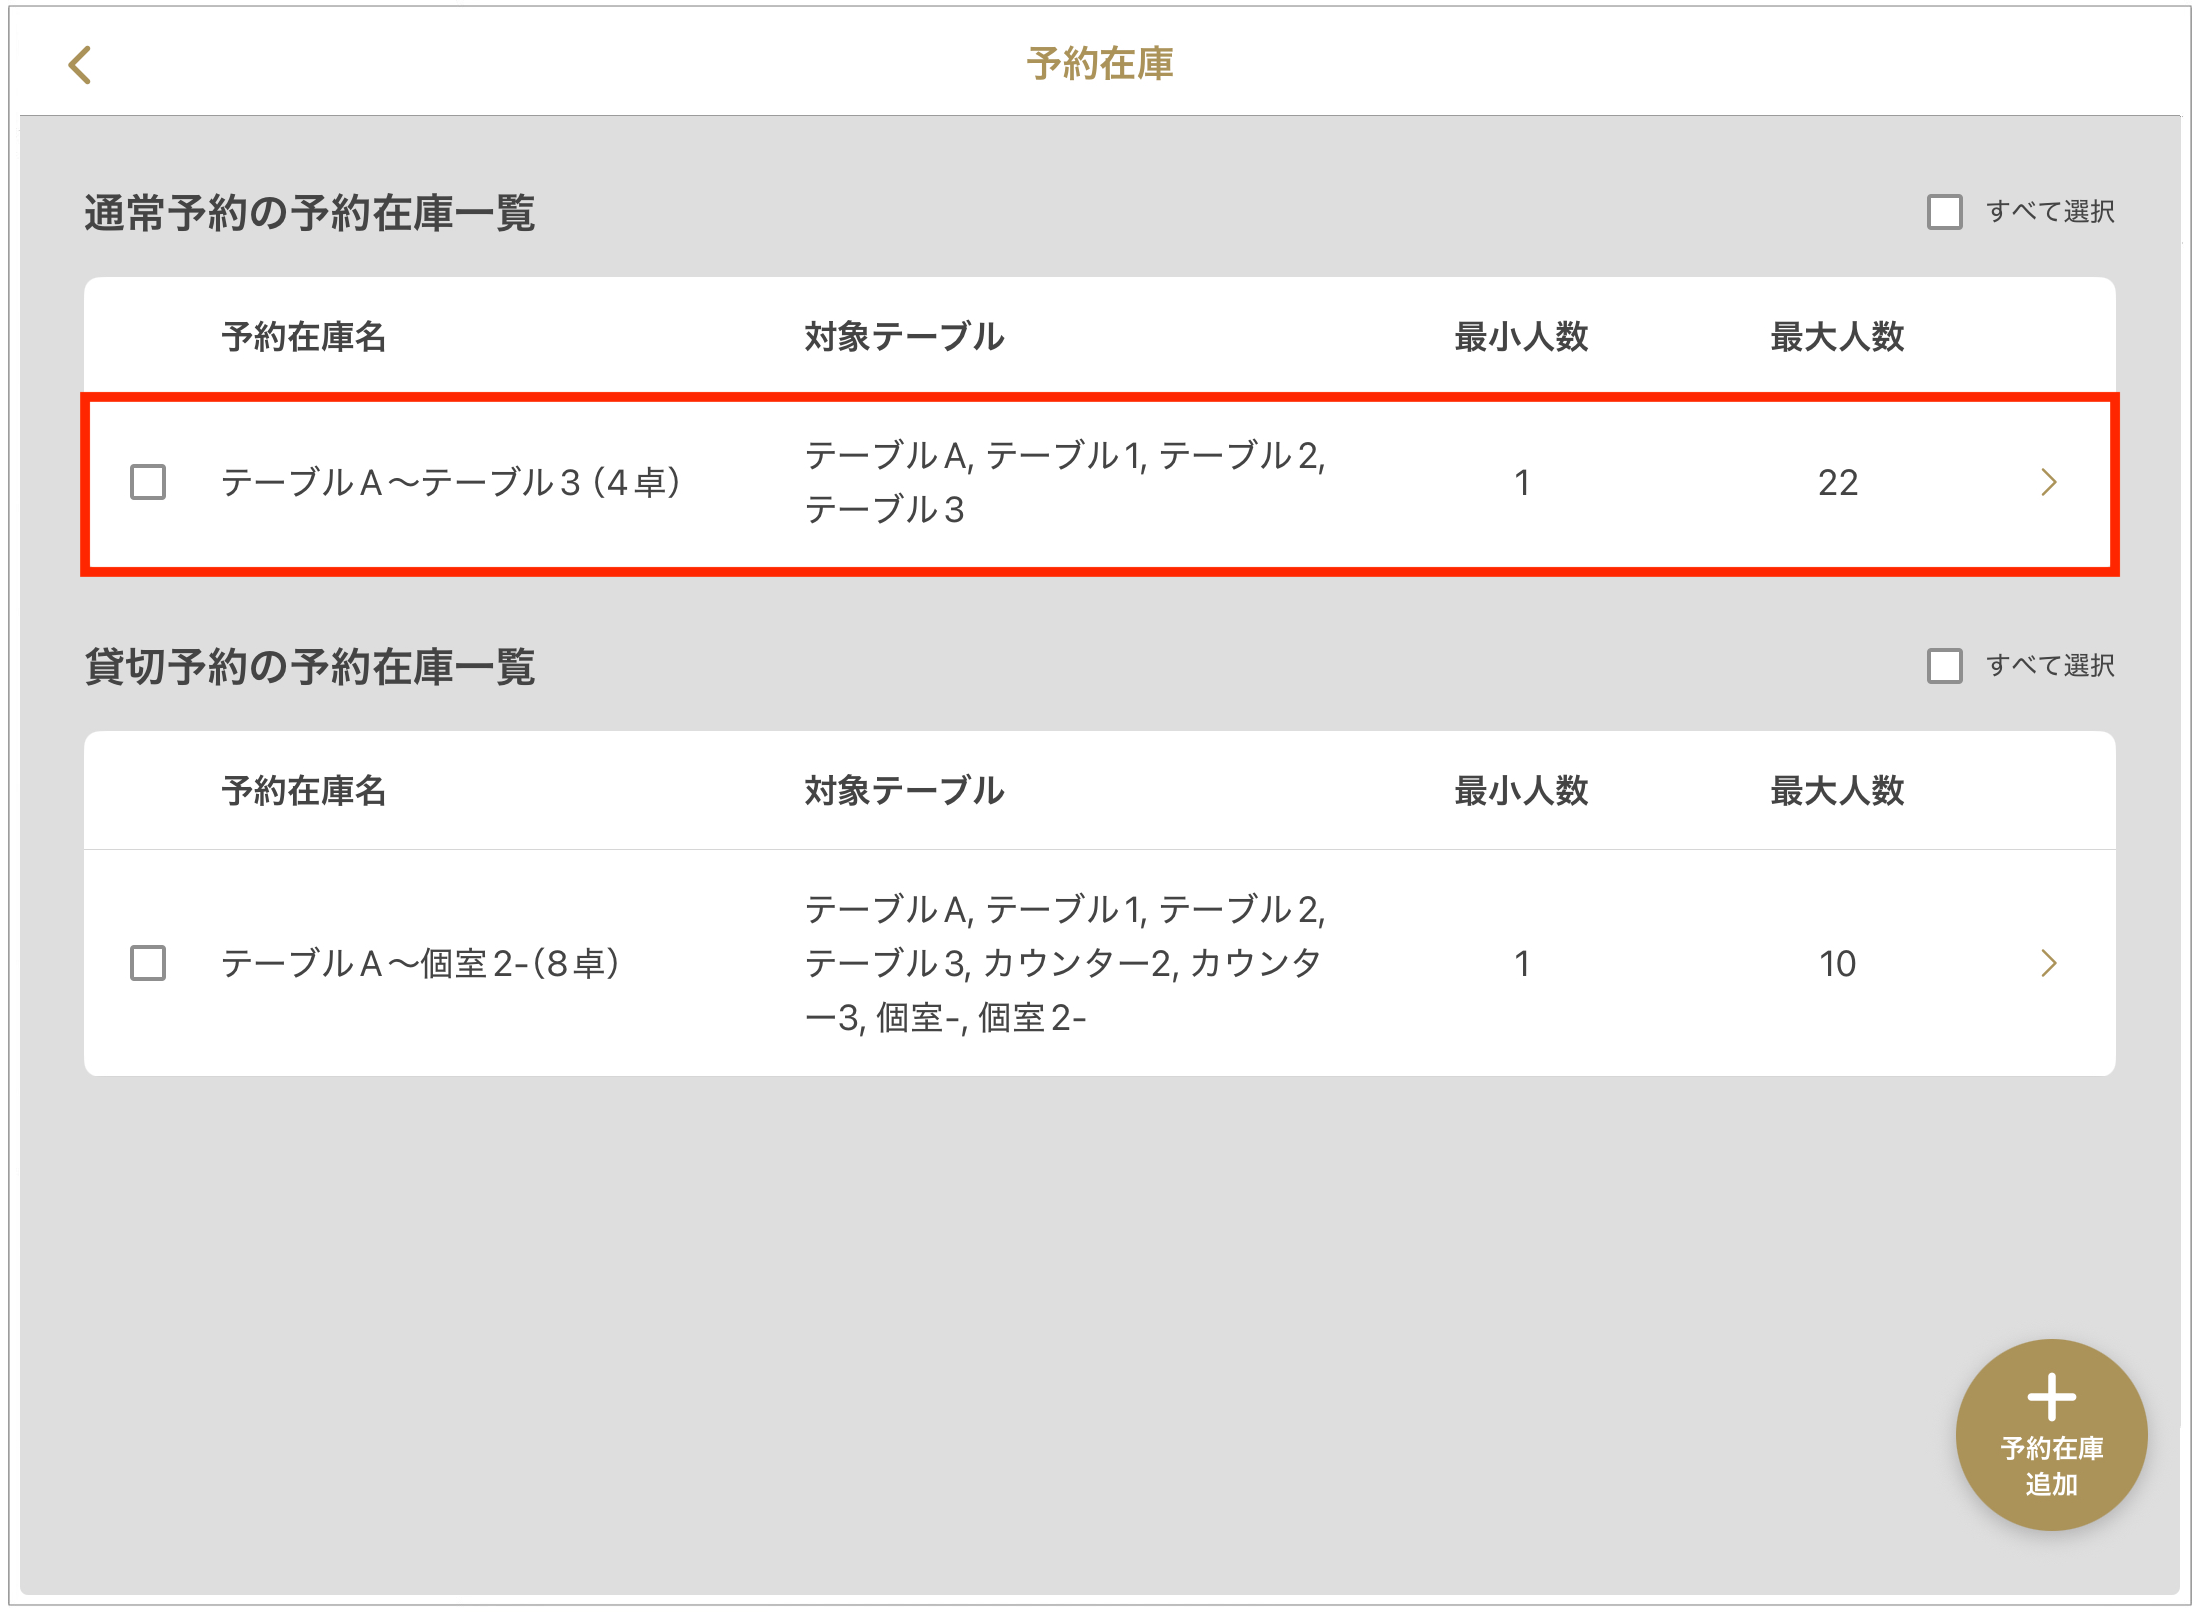Click 最大人数 header in 通常予約 table
The image size is (2198, 1612).
pos(1837,337)
